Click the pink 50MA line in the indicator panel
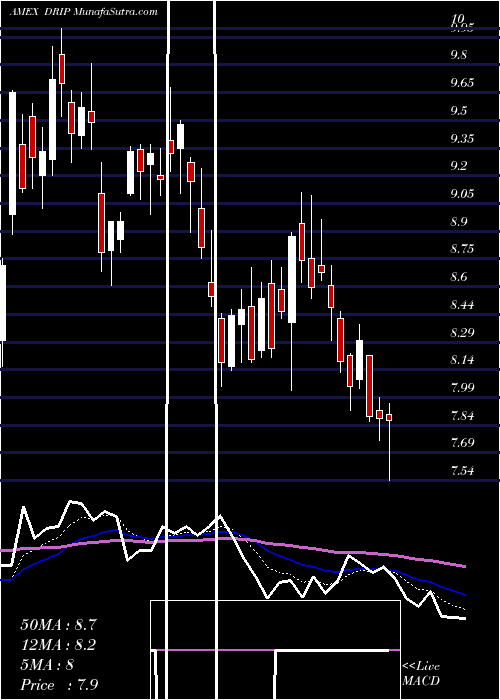The height and width of the screenshot is (700, 500). (x=233, y=539)
